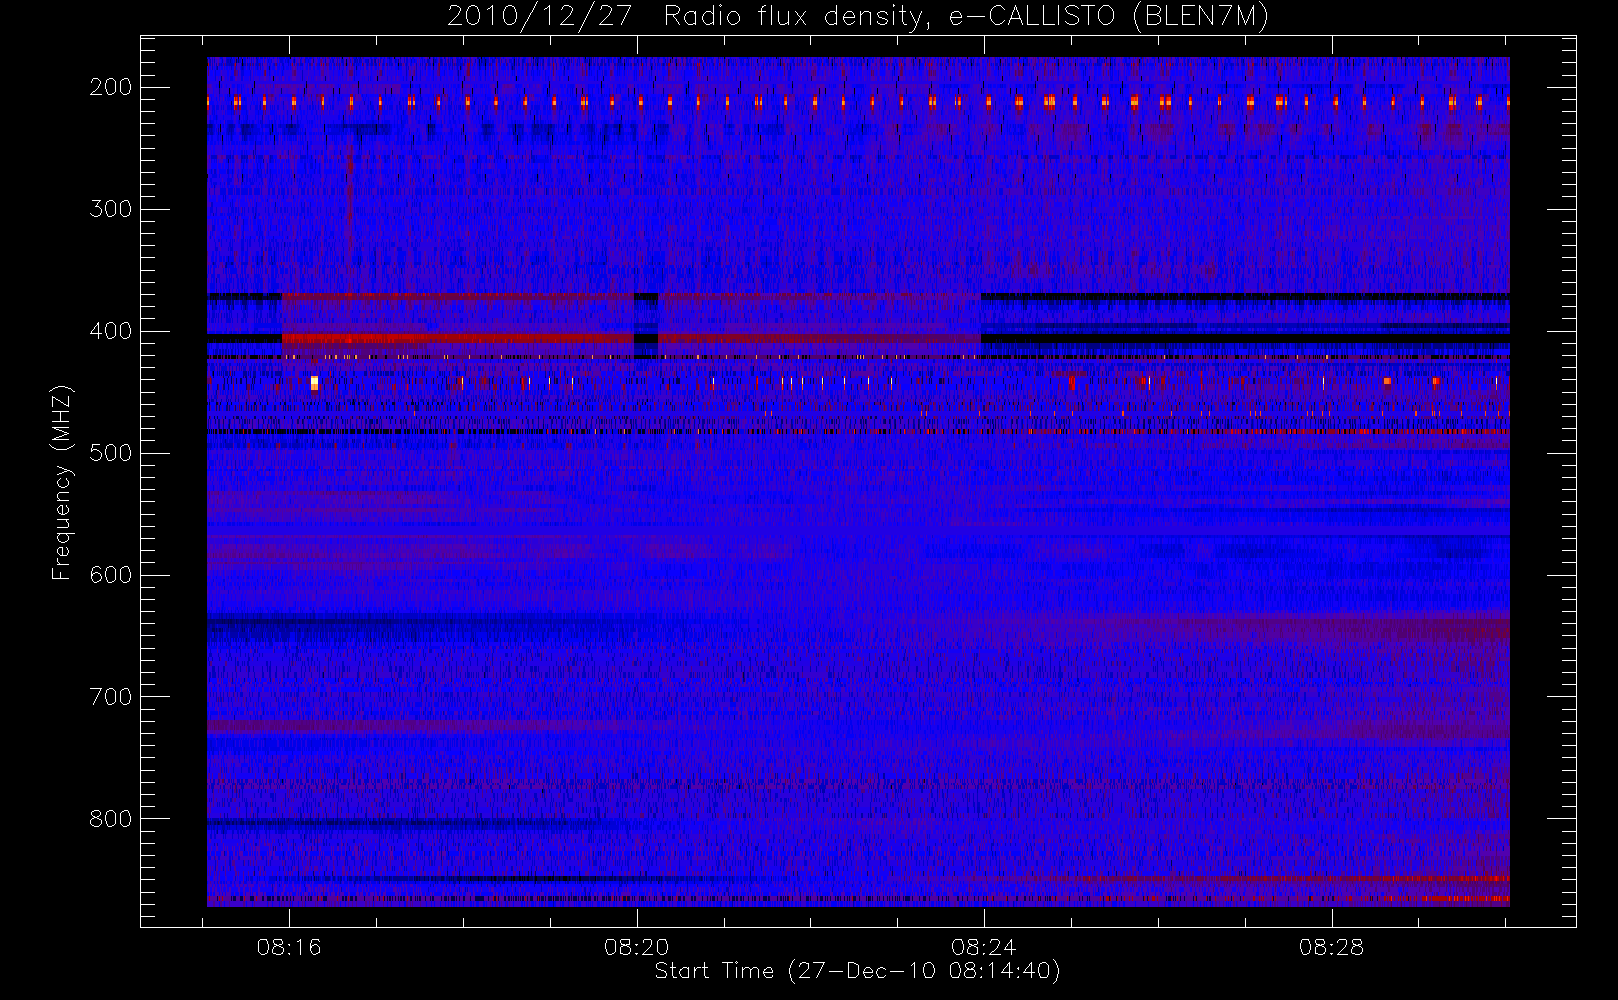Click the 'Frequency (MHZ)' axis label
The width and height of the screenshot is (1618, 1000).
(62, 482)
